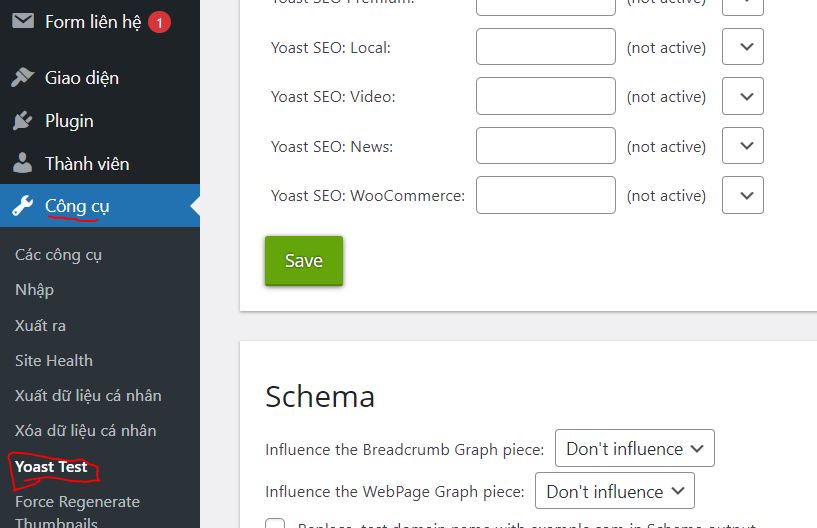817x528 pixels.
Task: Click the 'Yoast SEO: Local:' label
Action: [331, 48]
